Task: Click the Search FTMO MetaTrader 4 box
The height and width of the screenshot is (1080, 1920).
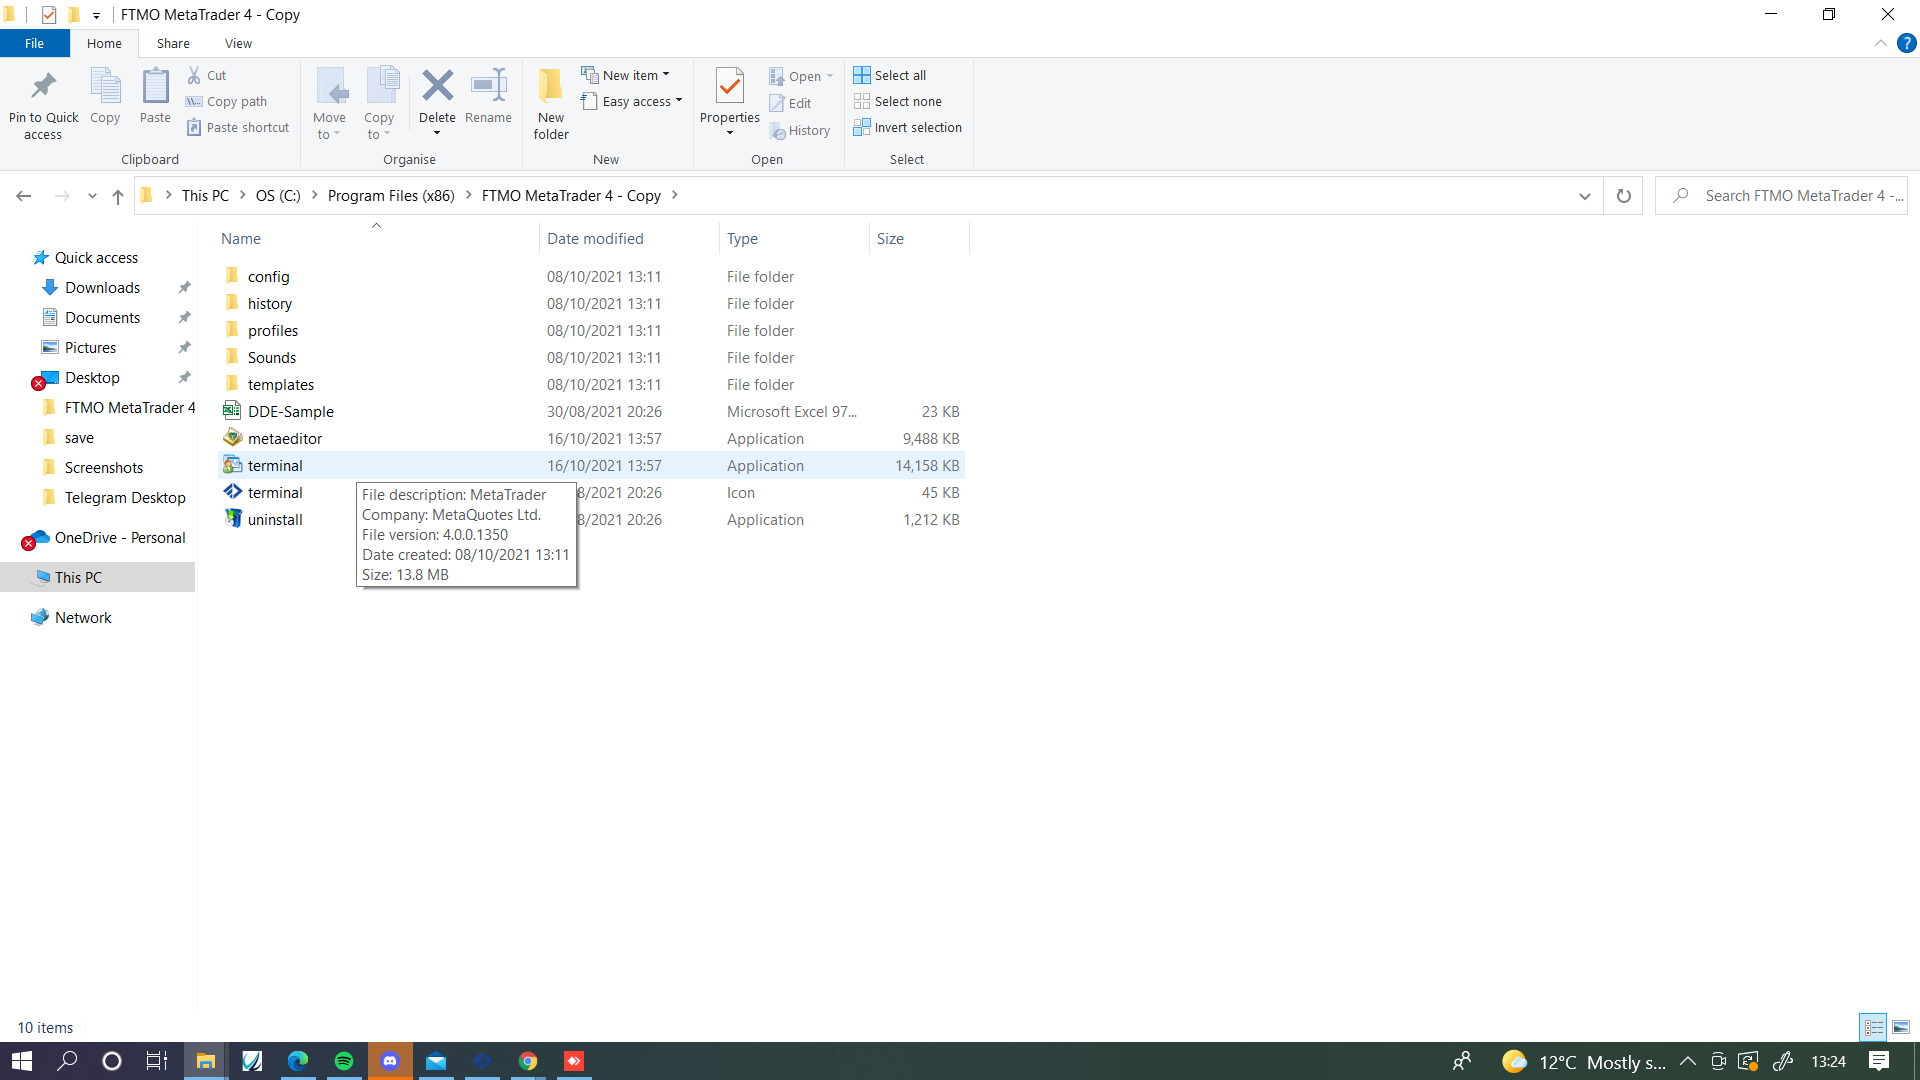Action: pos(1782,196)
